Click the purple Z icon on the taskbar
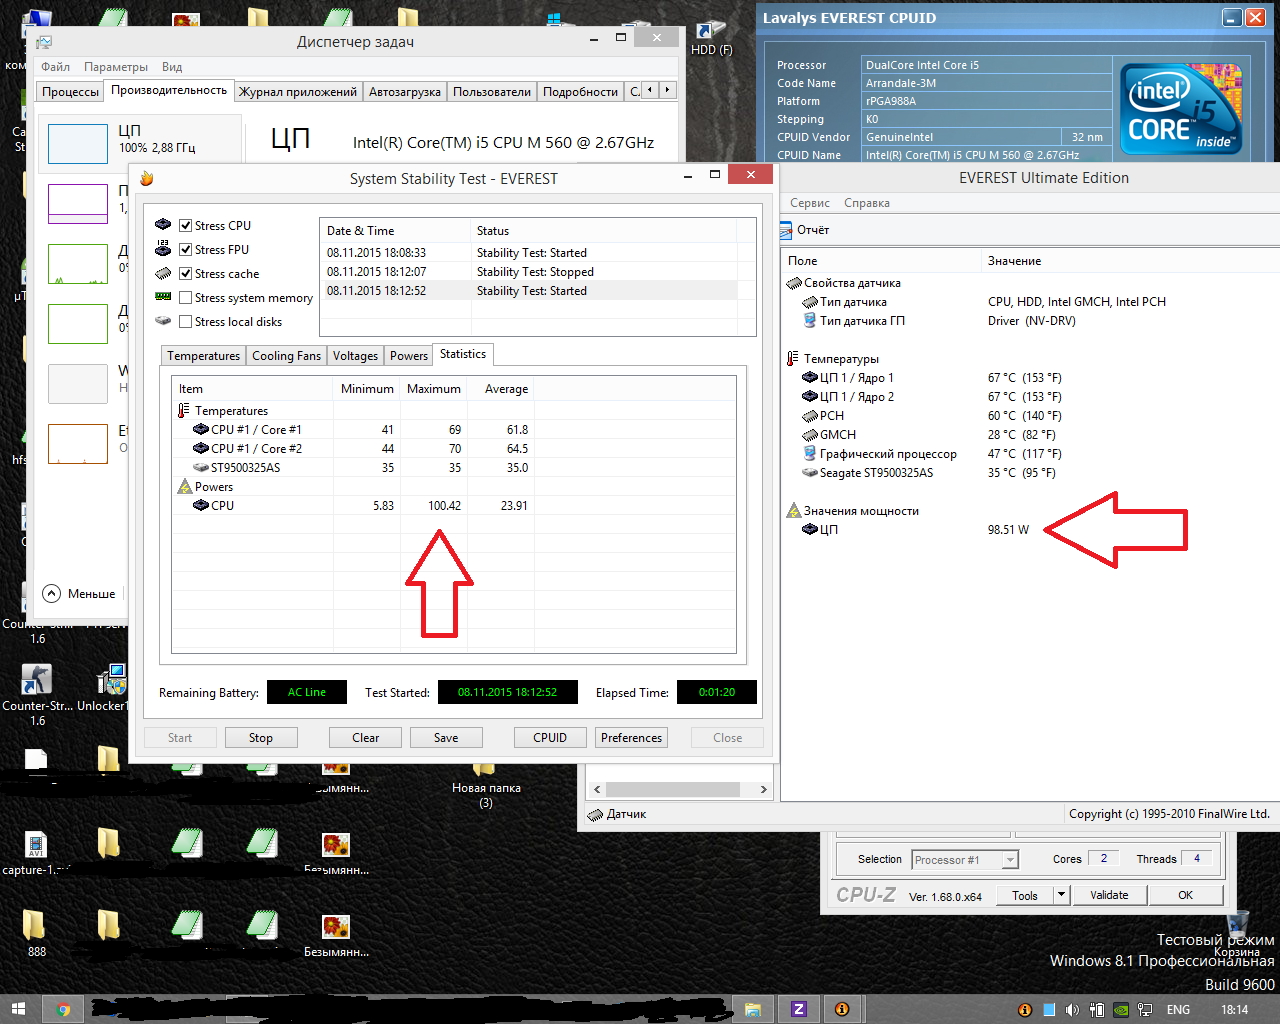Image resolution: width=1280 pixels, height=1024 pixels. [798, 1009]
